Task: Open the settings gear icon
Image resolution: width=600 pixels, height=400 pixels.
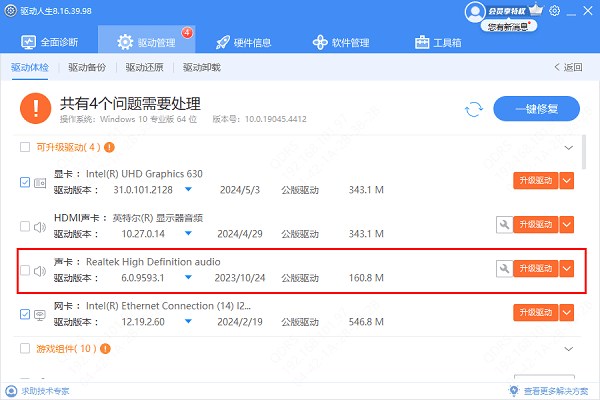Action: [x=555, y=11]
